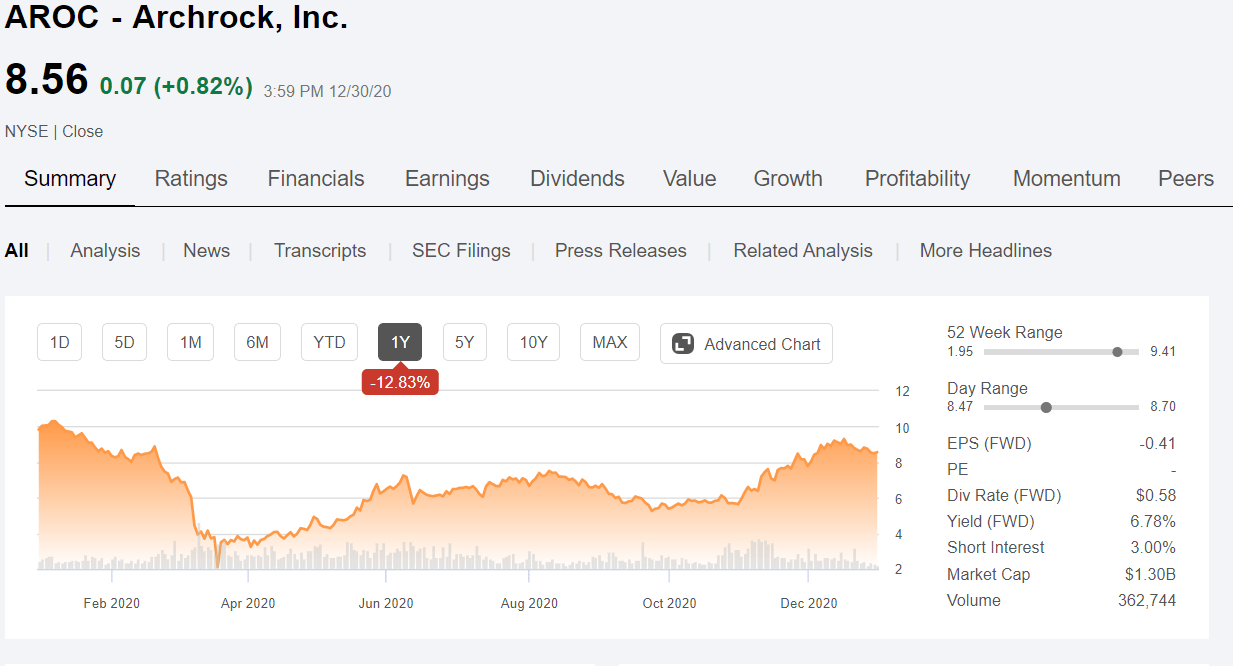Select the 1D chart range
1233x666 pixels.
pyautogui.click(x=60, y=343)
